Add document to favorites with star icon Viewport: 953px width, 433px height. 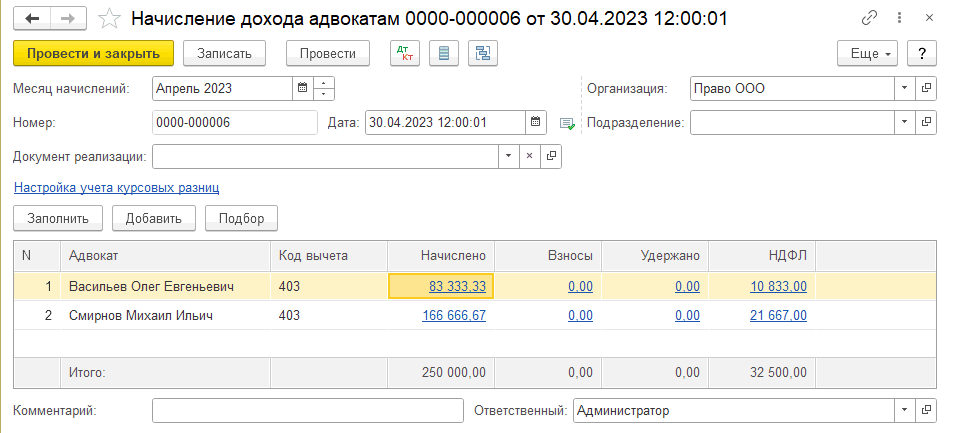[112, 19]
